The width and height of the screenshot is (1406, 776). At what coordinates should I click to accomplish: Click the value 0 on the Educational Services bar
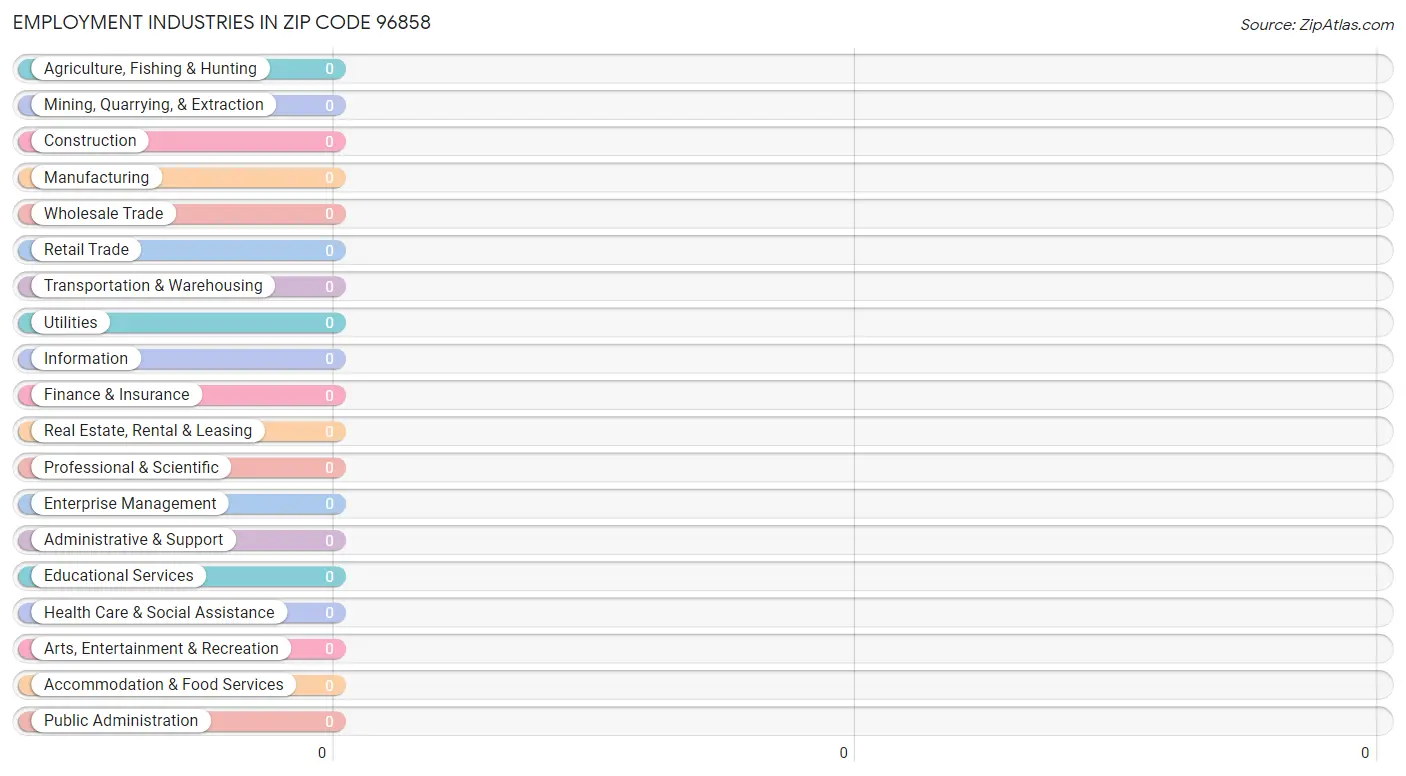[x=329, y=577]
